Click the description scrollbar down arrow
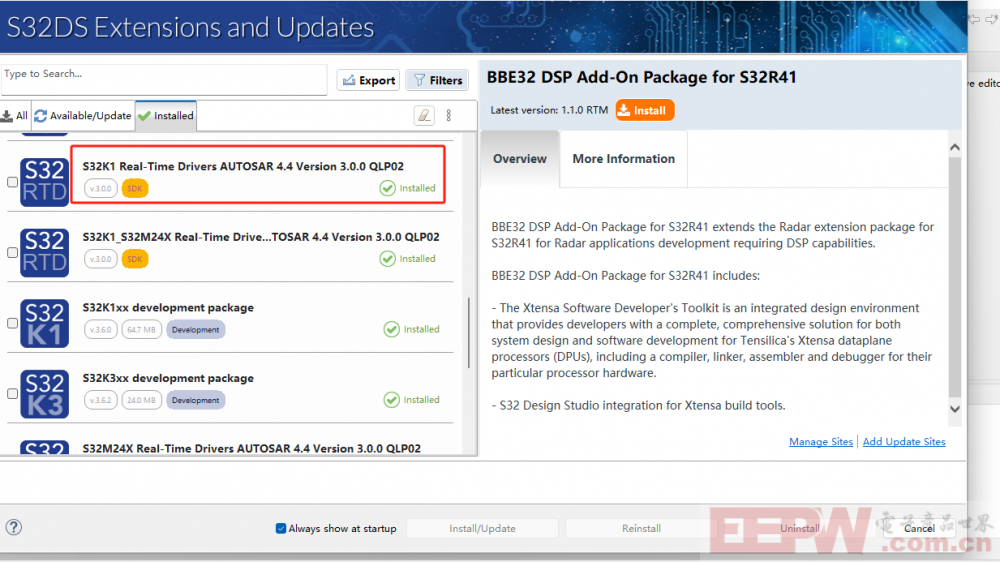The height and width of the screenshot is (562, 1000). 955,409
